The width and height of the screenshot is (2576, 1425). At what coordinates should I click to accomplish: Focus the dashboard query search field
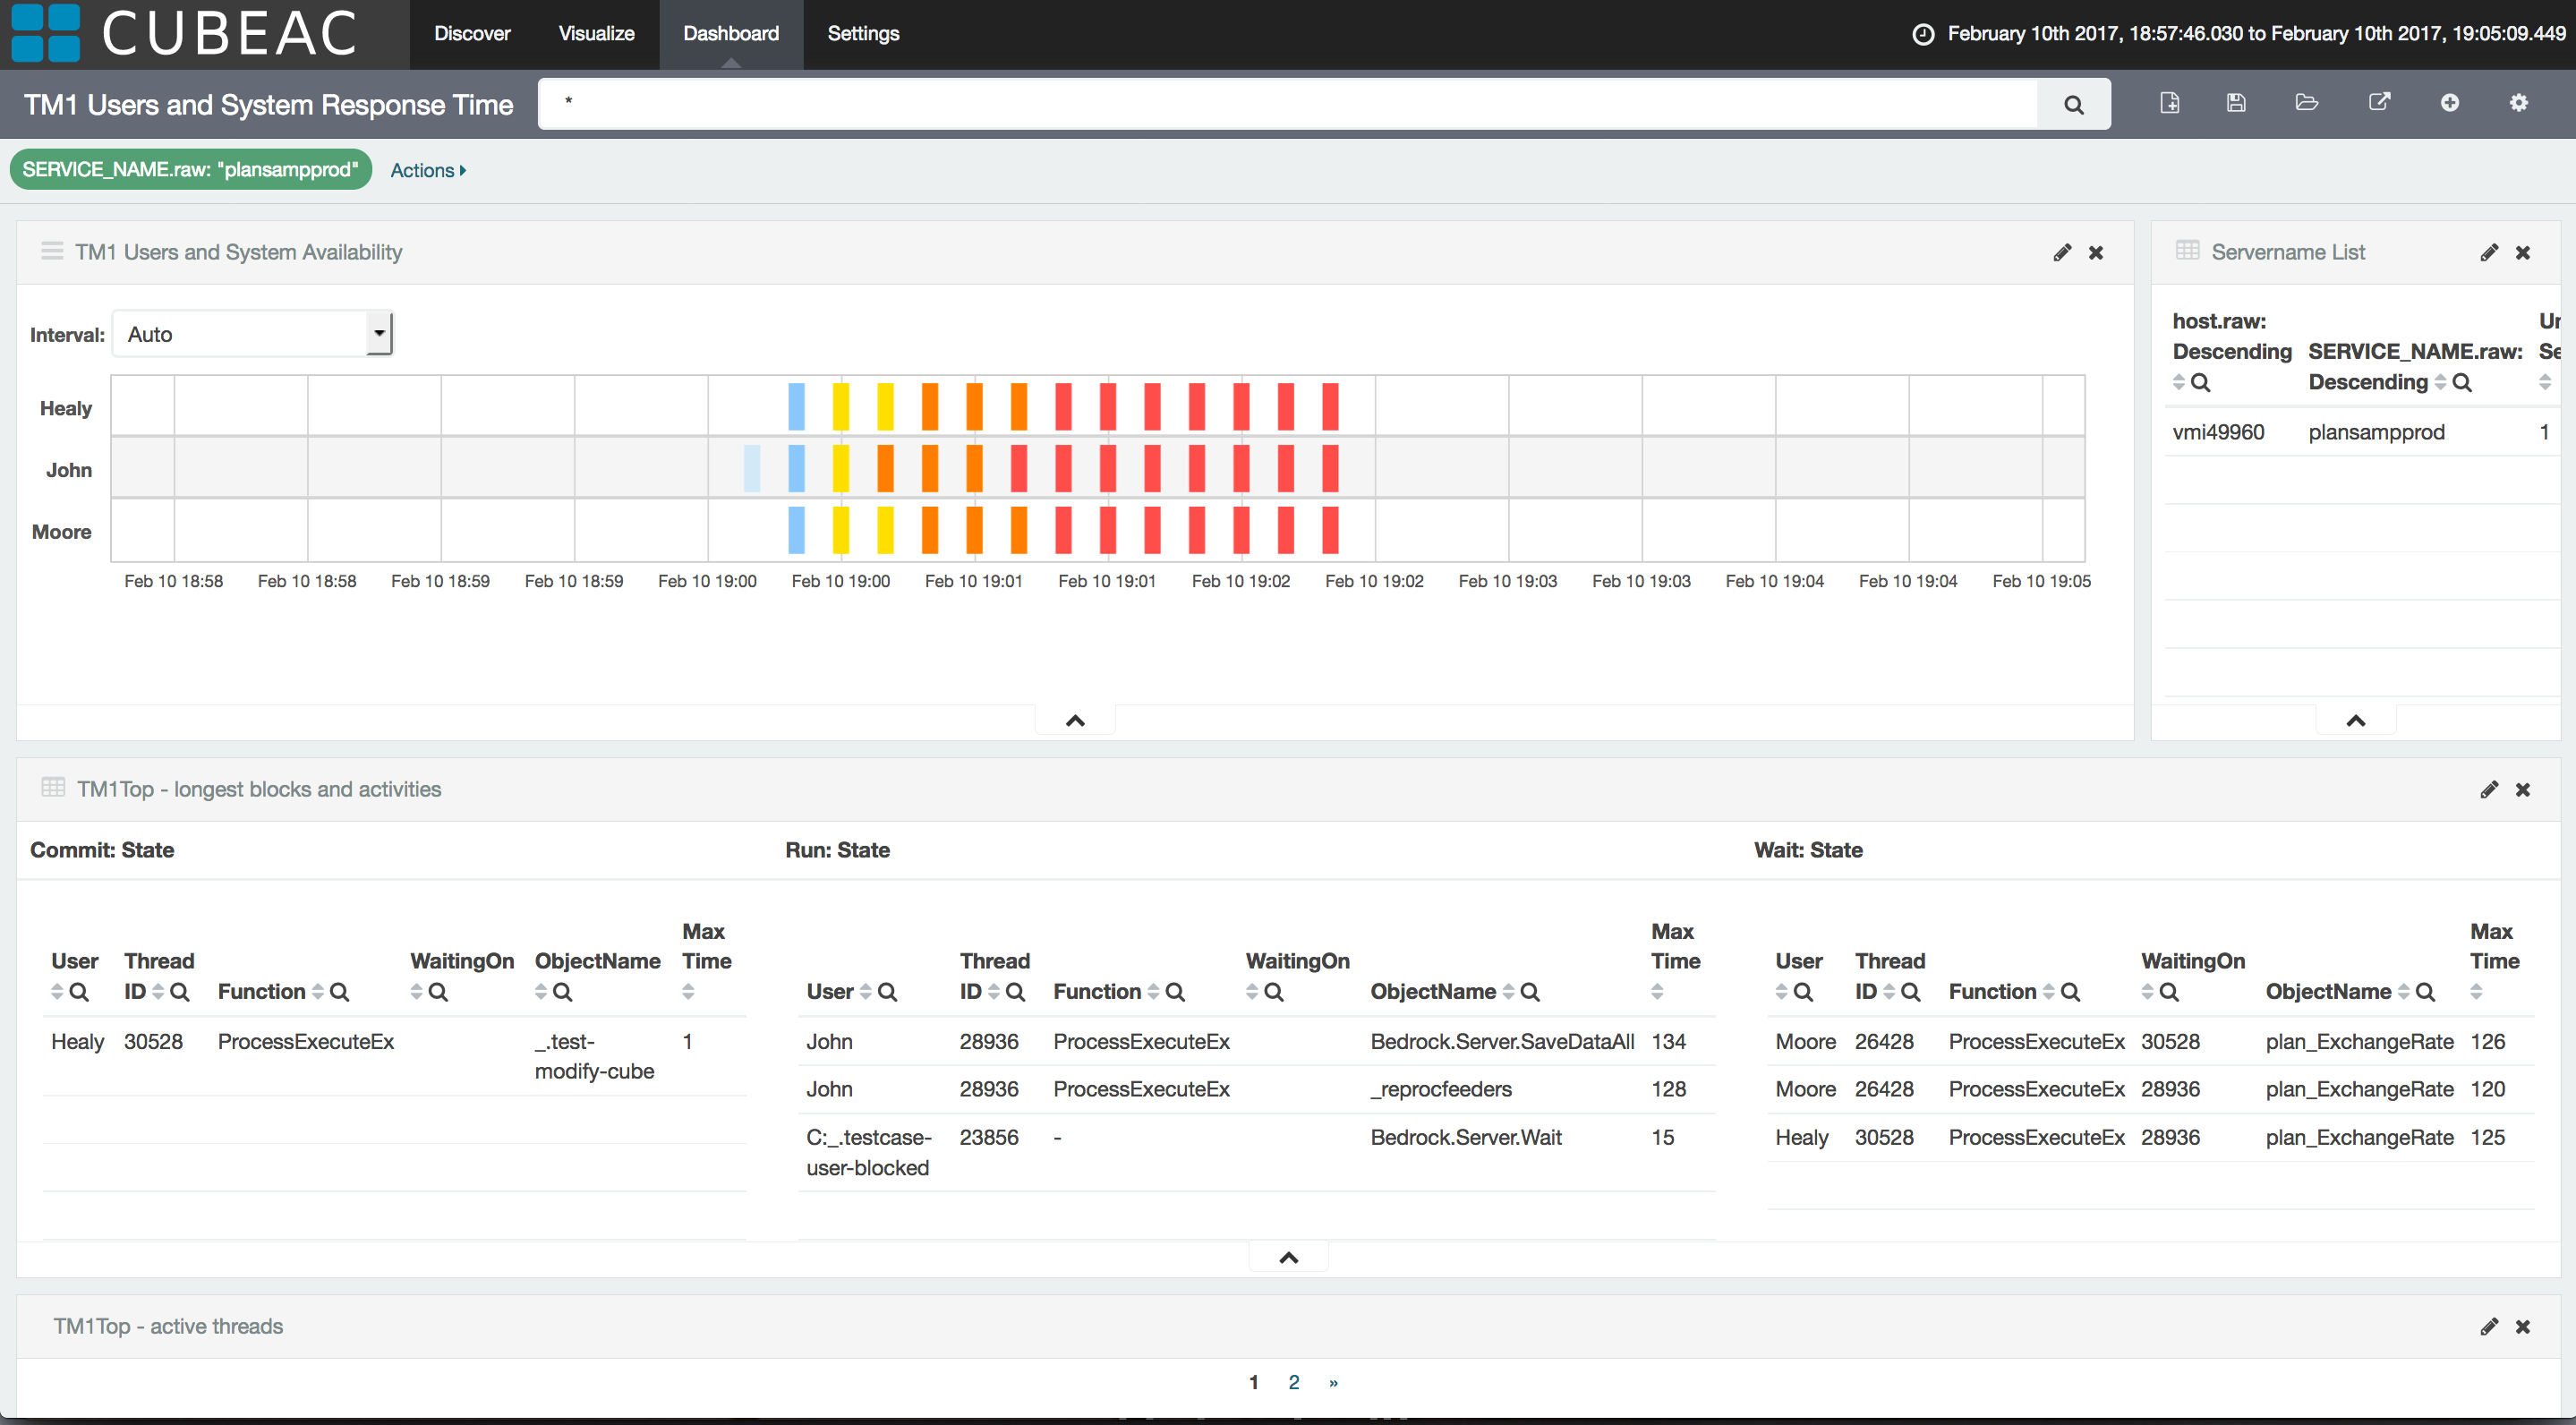(x=1287, y=104)
